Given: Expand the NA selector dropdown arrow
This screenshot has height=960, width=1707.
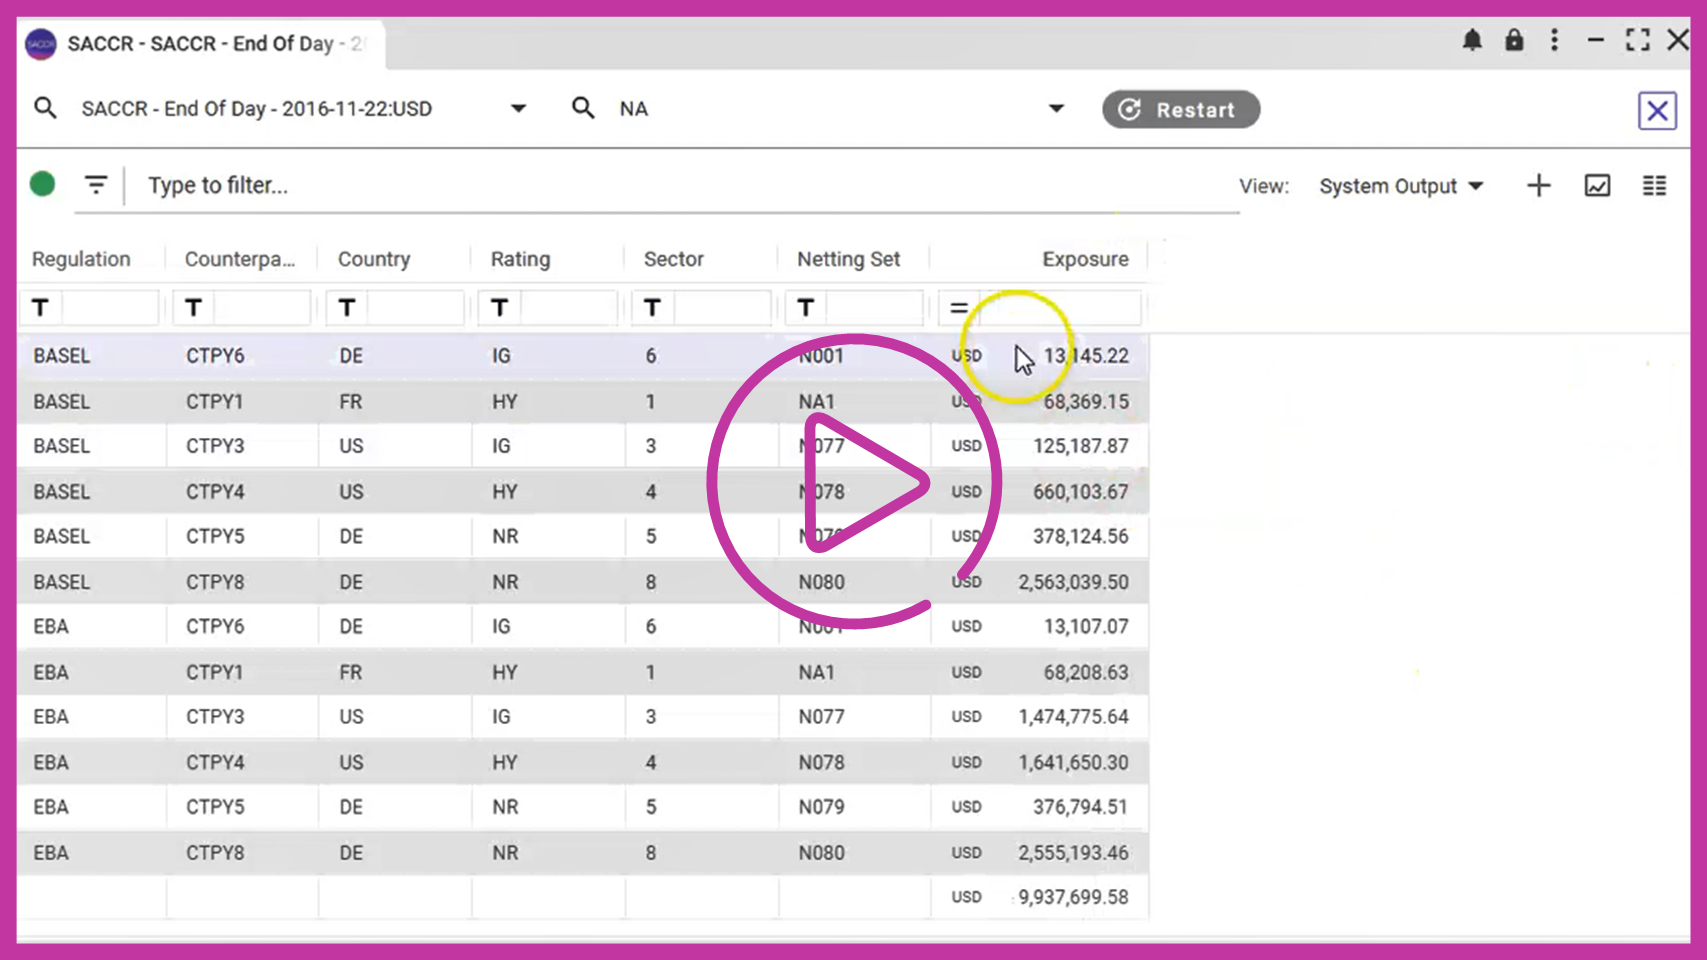Looking at the screenshot, I should pos(1056,108).
